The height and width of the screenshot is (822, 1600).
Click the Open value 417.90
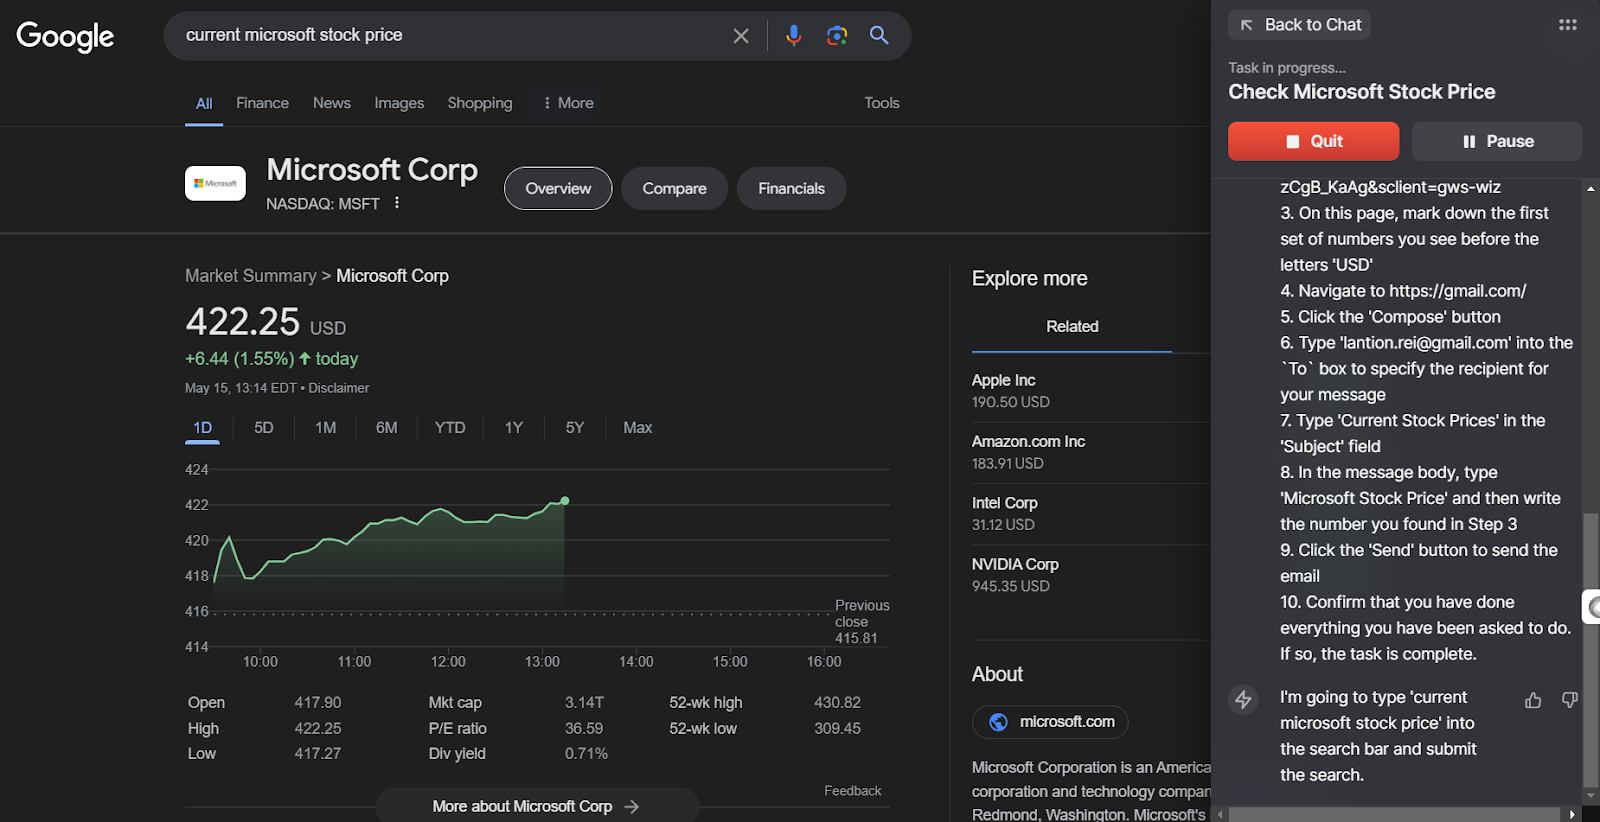[318, 703]
